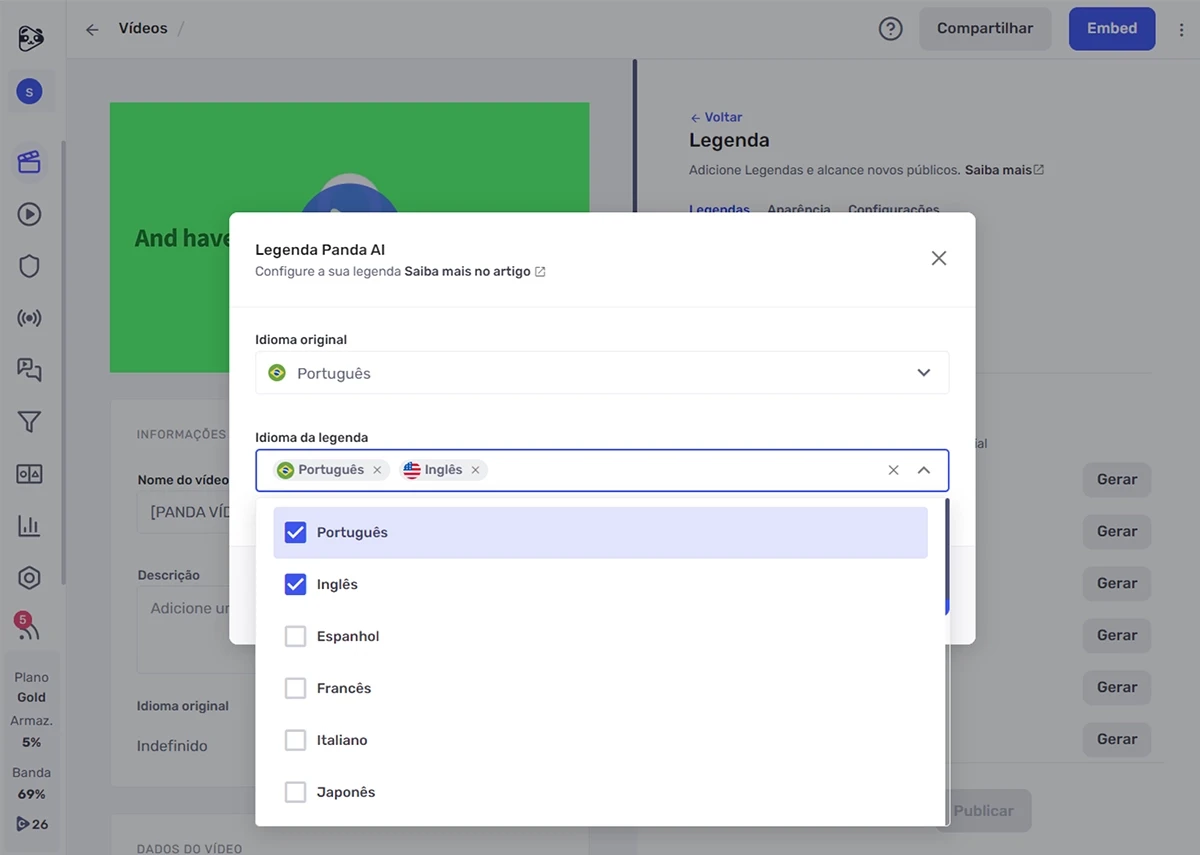The width and height of the screenshot is (1200, 855).
Task: Click the Idioma da legenda input area
Action: point(602,470)
